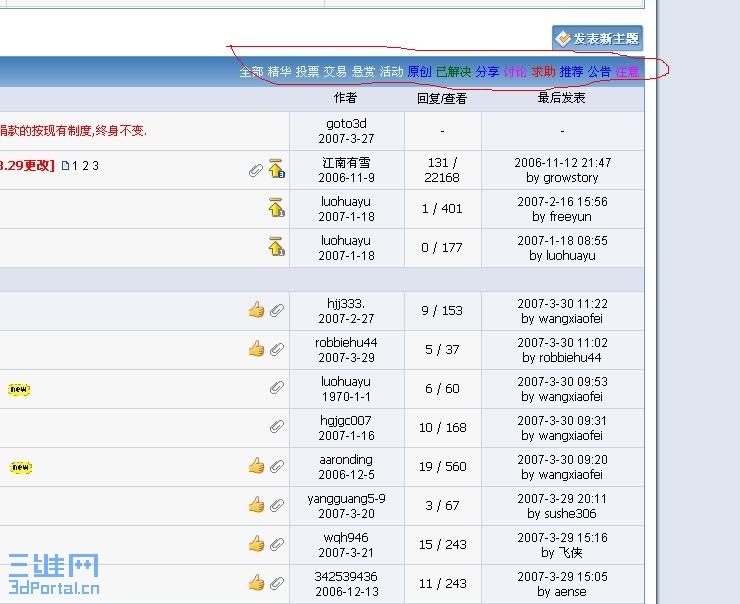Show 交易 threads filter
740x604 pixels.
pos(335,72)
